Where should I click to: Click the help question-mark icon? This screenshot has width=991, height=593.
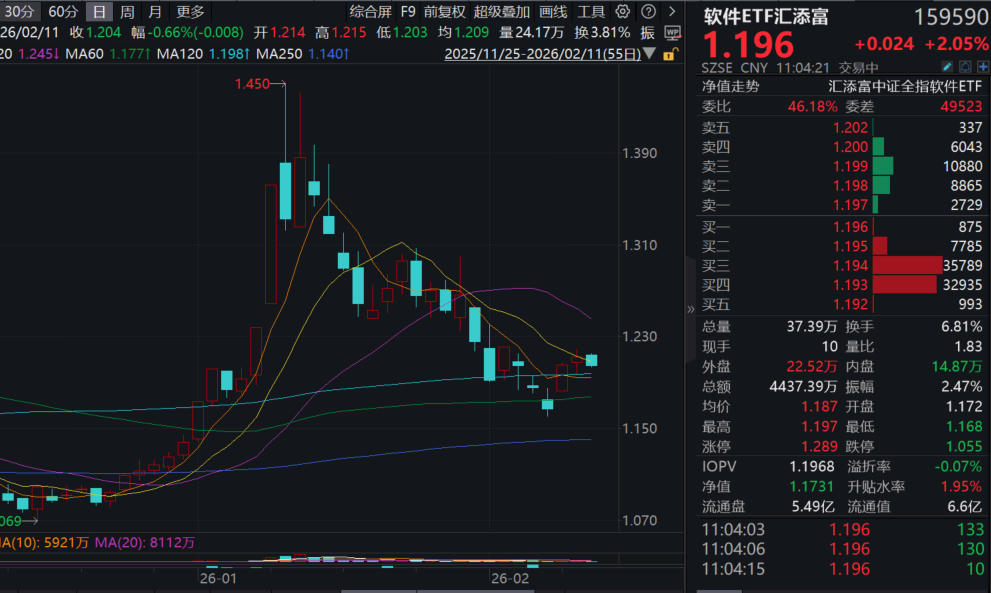click(648, 12)
